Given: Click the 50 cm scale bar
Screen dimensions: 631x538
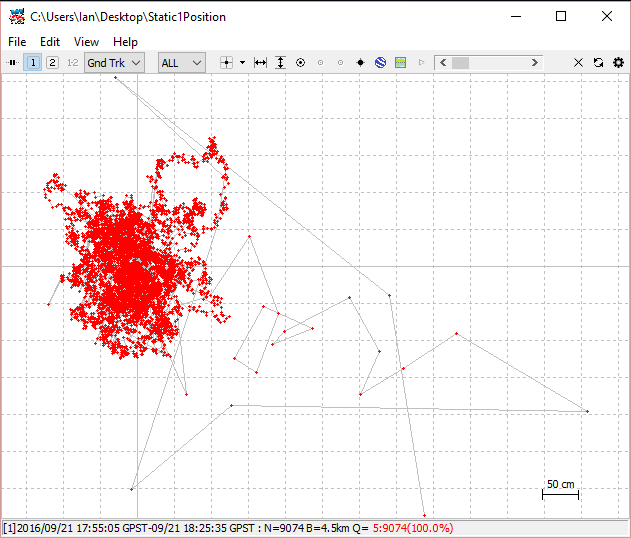Looking at the screenshot, I should click(560, 490).
